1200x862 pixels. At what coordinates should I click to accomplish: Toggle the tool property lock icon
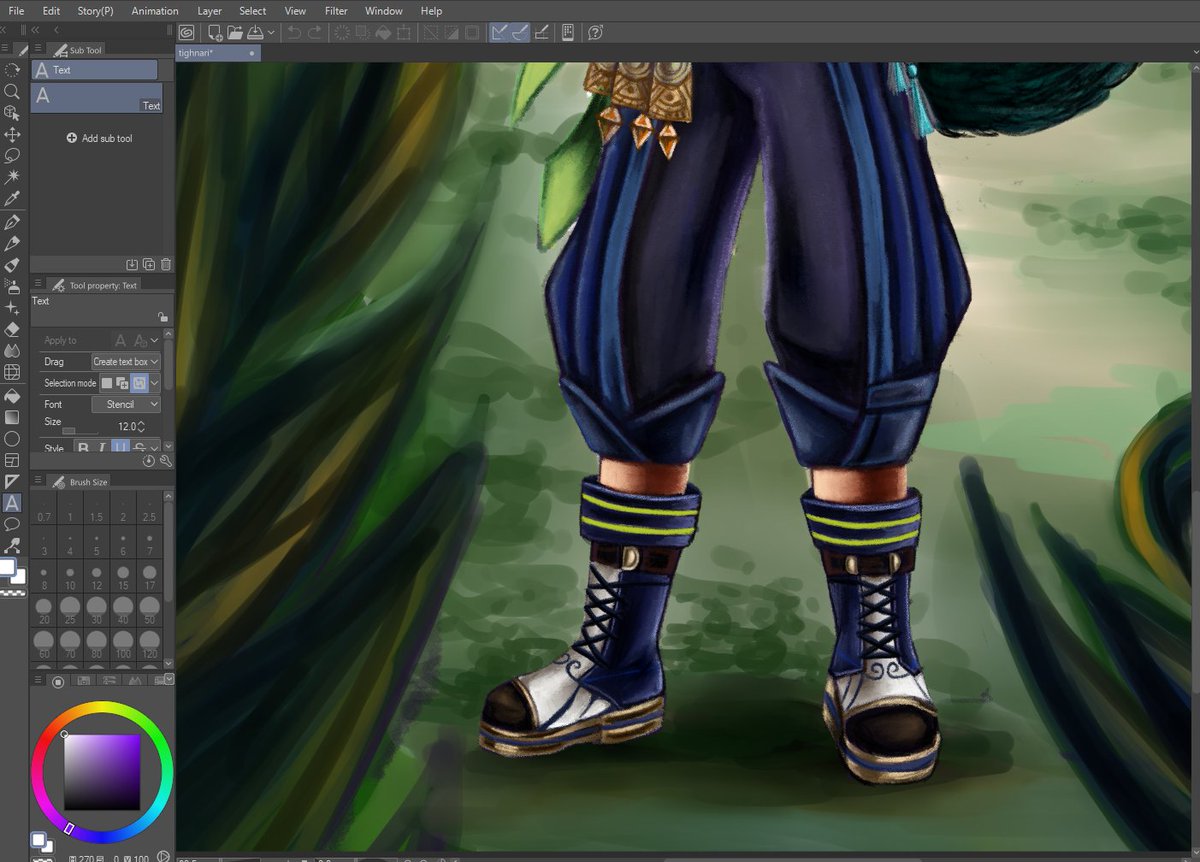point(162,316)
